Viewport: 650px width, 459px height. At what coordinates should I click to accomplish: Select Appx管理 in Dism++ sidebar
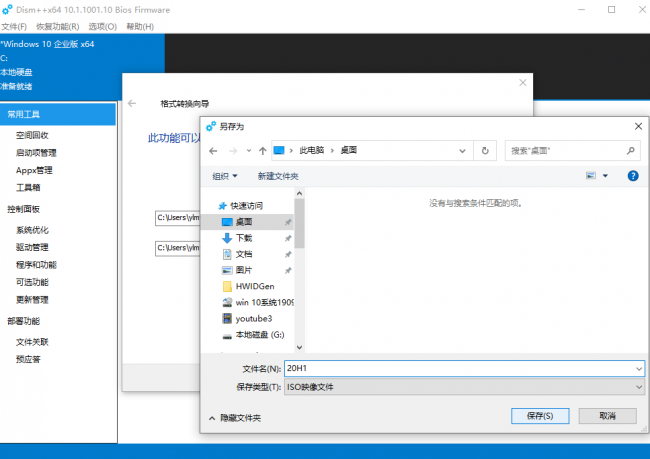pos(34,170)
